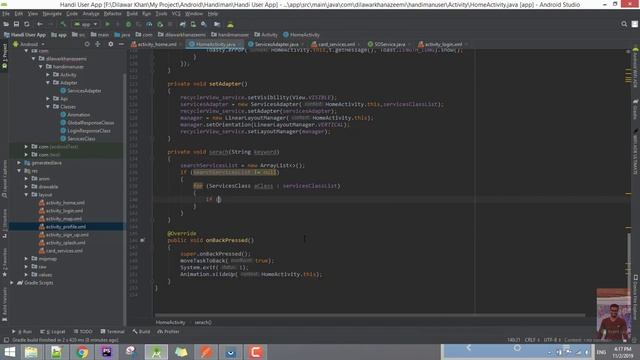Click the Handi User App breadcrumb

[24, 35]
